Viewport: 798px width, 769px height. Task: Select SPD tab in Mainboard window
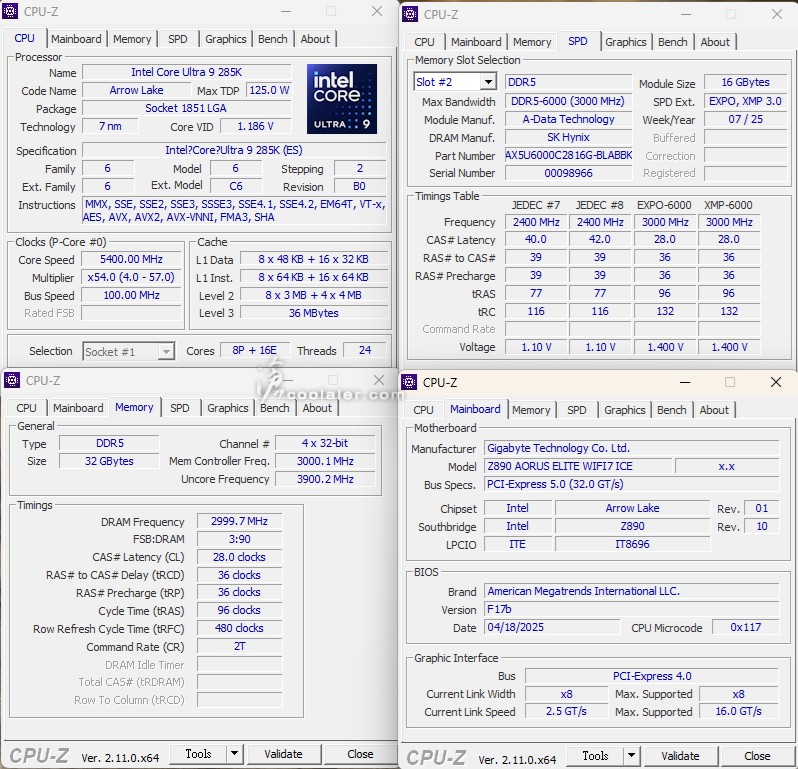pyautogui.click(x=577, y=410)
